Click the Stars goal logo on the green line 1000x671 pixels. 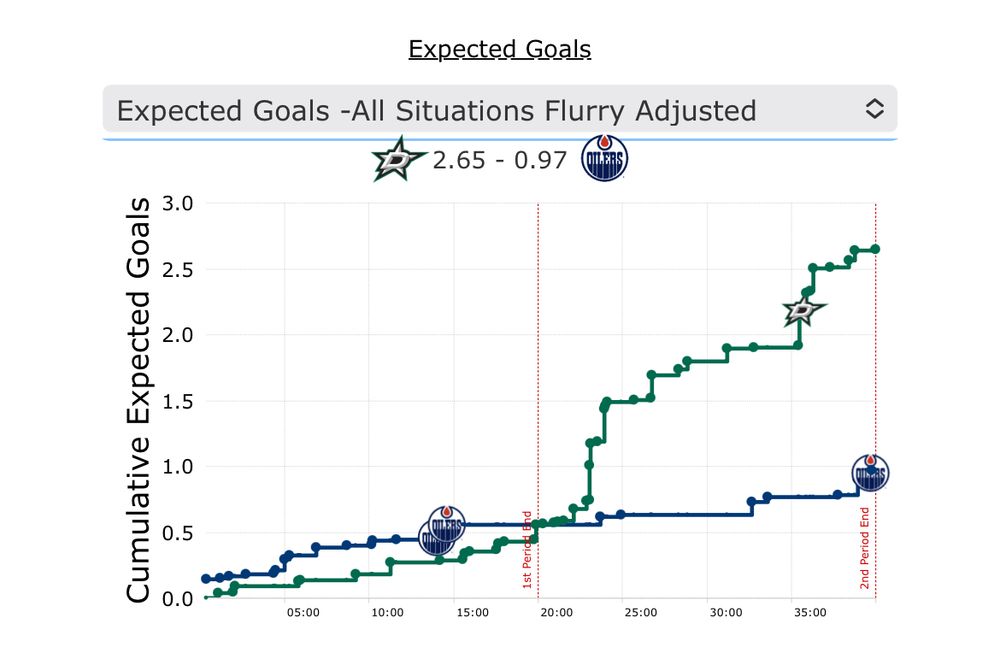[802, 311]
